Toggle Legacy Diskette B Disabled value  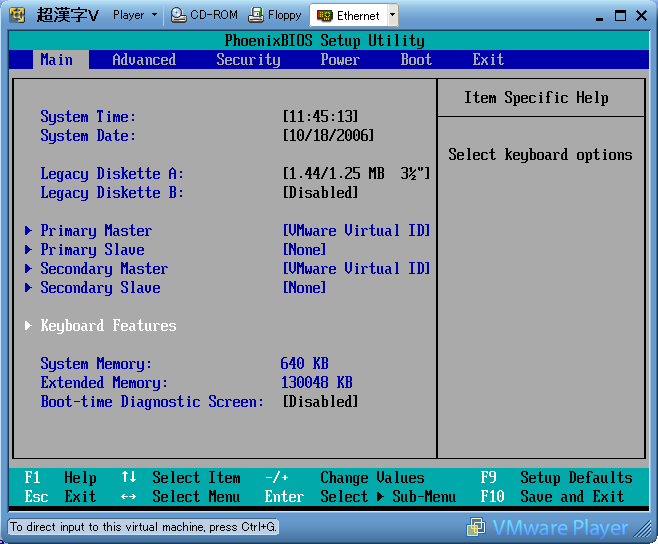pos(320,193)
